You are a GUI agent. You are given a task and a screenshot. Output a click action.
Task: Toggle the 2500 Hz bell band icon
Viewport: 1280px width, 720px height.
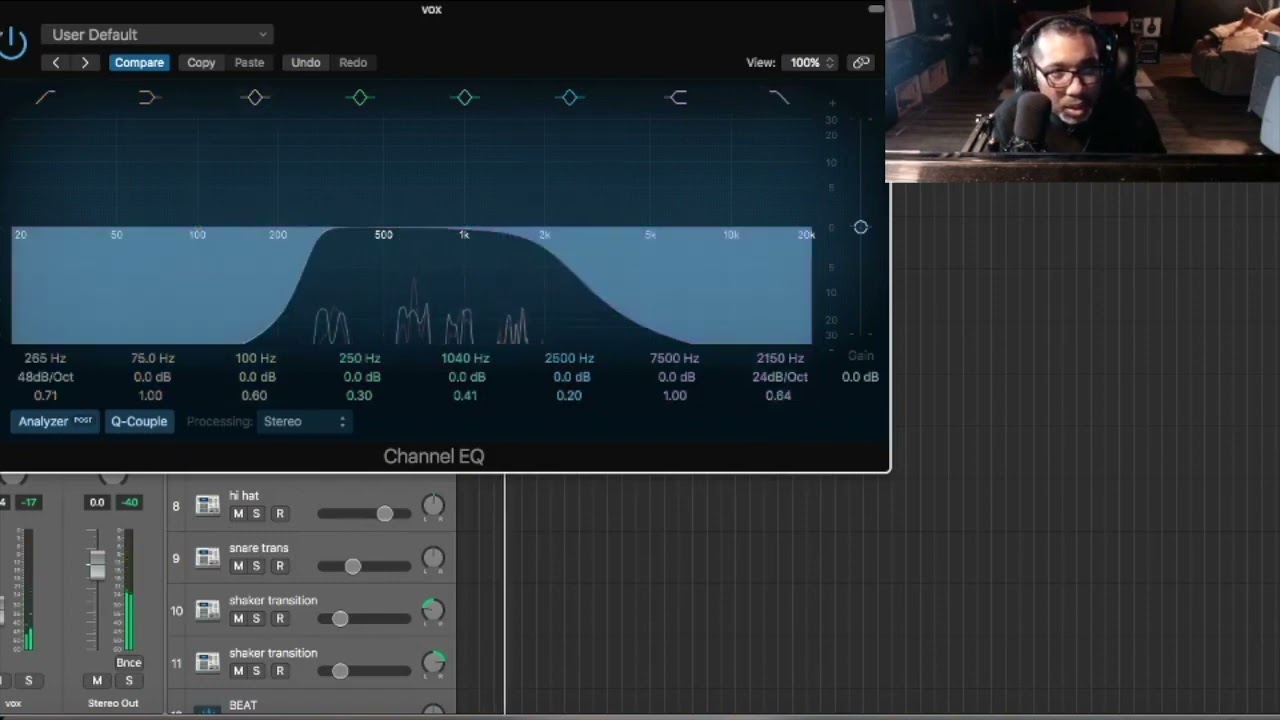point(569,97)
